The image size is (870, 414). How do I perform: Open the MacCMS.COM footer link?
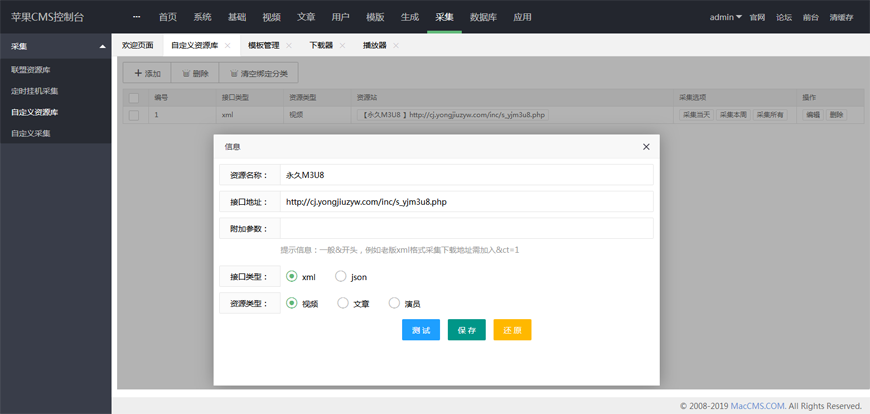757,406
